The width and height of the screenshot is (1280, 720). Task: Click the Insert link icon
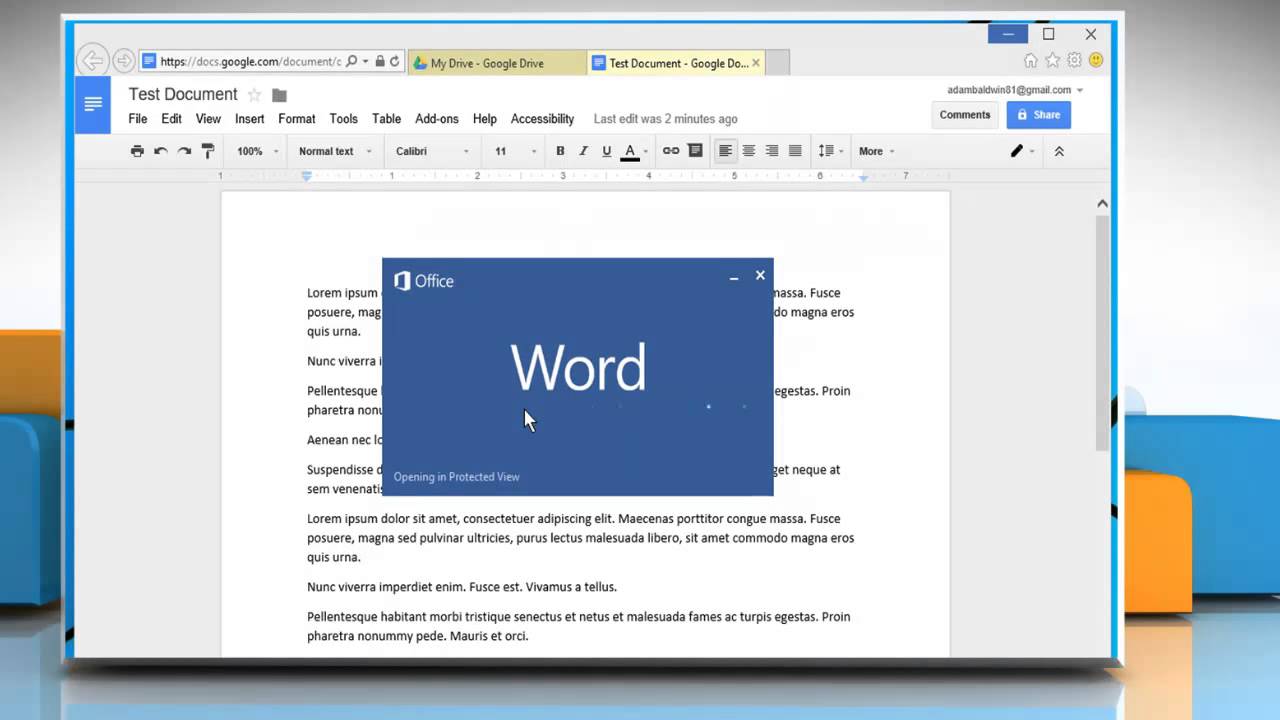coord(671,151)
